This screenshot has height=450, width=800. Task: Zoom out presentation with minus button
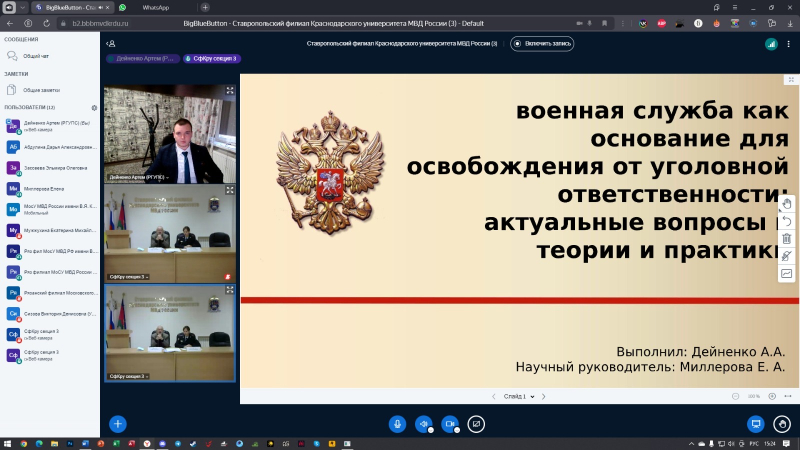(x=735, y=396)
